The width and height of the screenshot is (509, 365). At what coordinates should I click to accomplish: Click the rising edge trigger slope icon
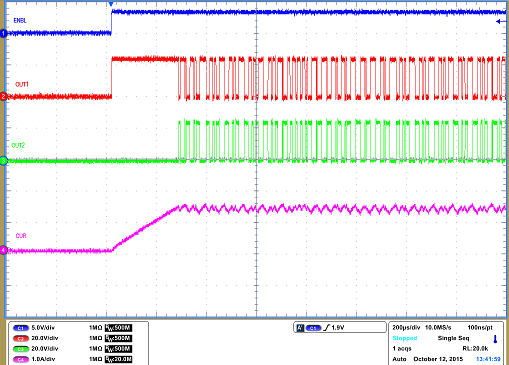[326, 328]
